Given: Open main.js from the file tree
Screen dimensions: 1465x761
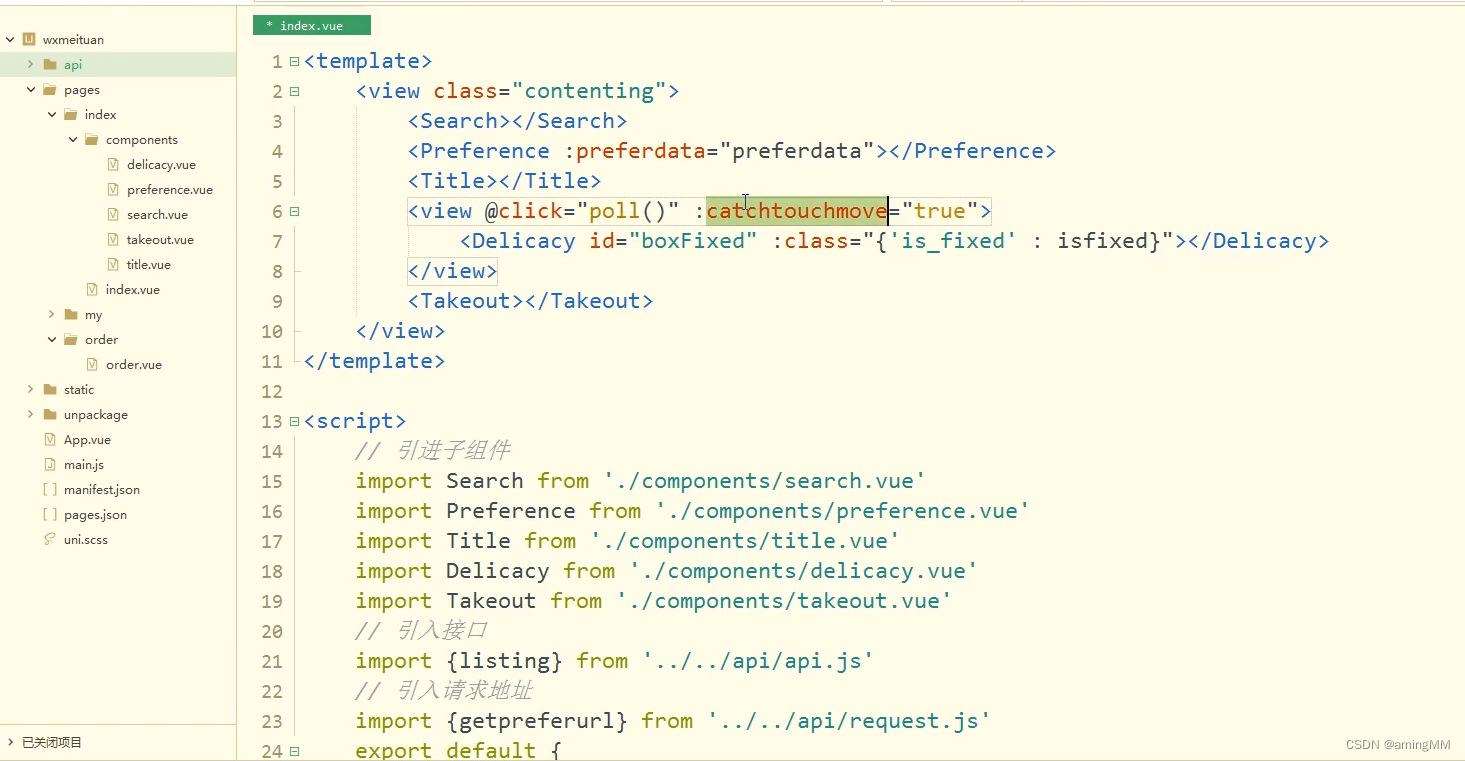Looking at the screenshot, I should 84,465.
